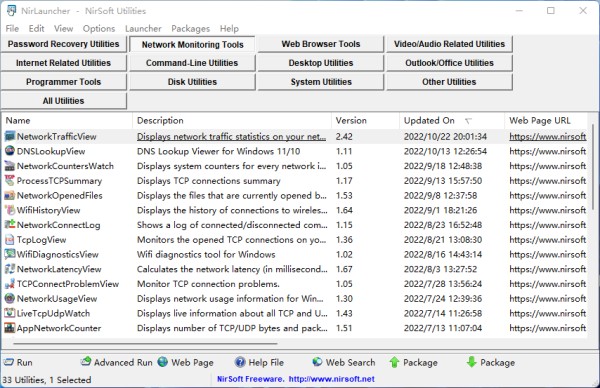Click the green up arrow Package icon
The image size is (600, 388).
[x=394, y=362]
